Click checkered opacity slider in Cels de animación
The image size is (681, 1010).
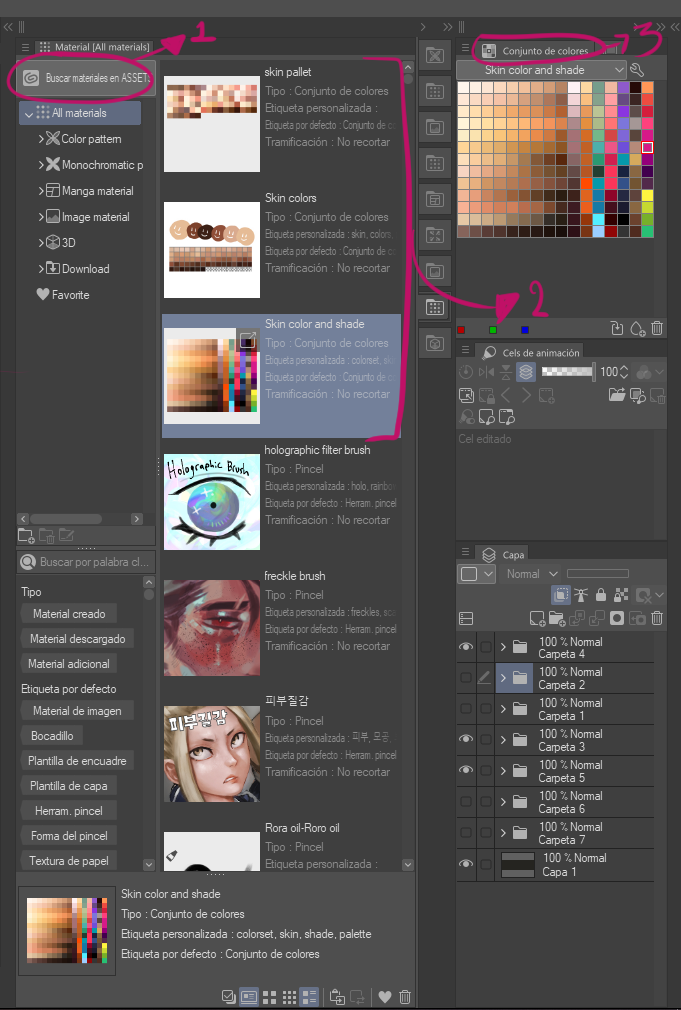pos(567,371)
